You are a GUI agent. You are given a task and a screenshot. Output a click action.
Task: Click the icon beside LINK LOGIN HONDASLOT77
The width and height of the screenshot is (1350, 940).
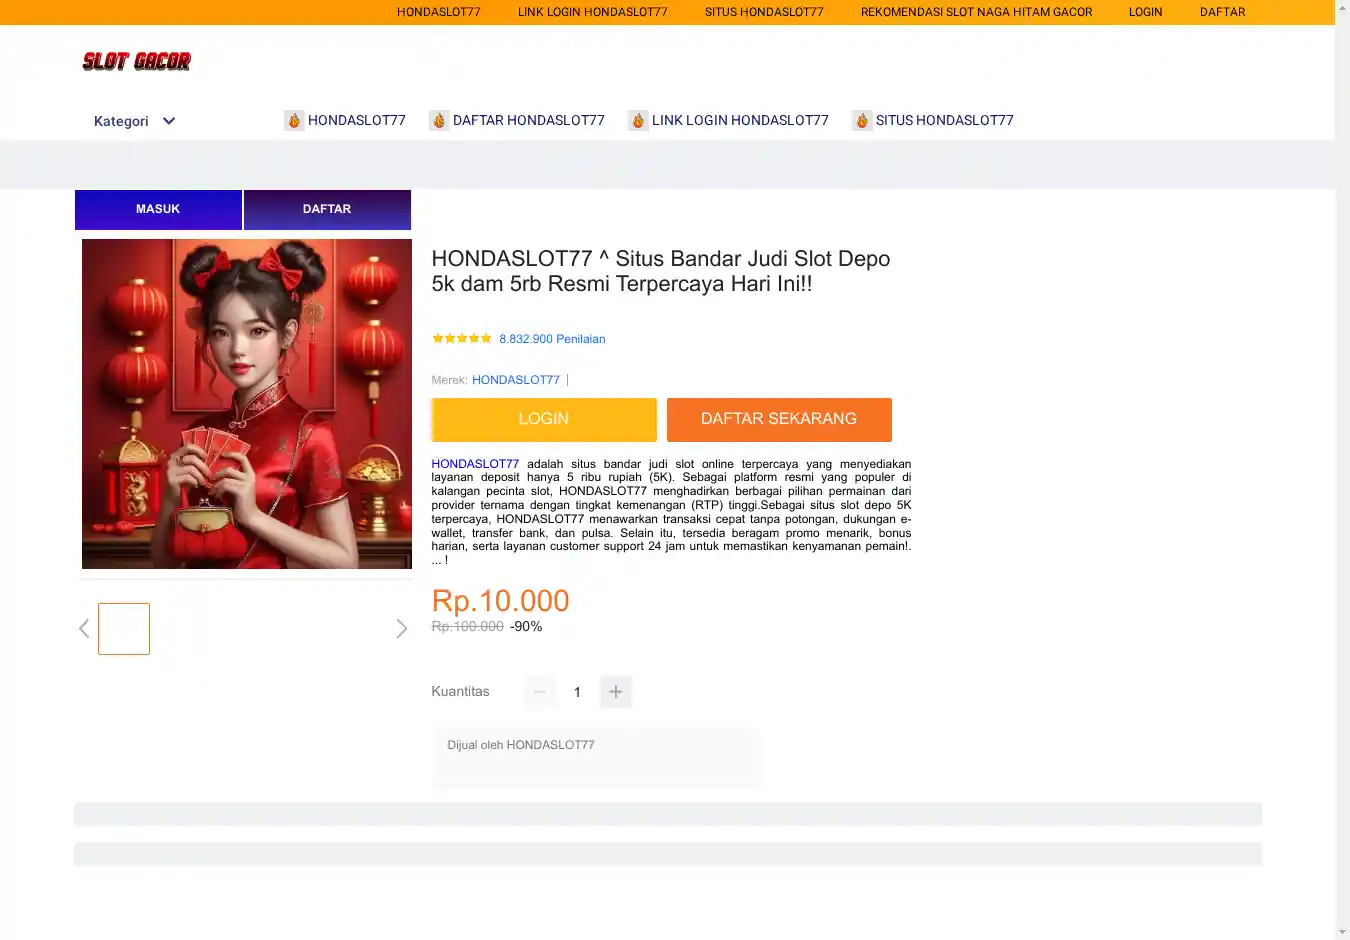tap(638, 121)
